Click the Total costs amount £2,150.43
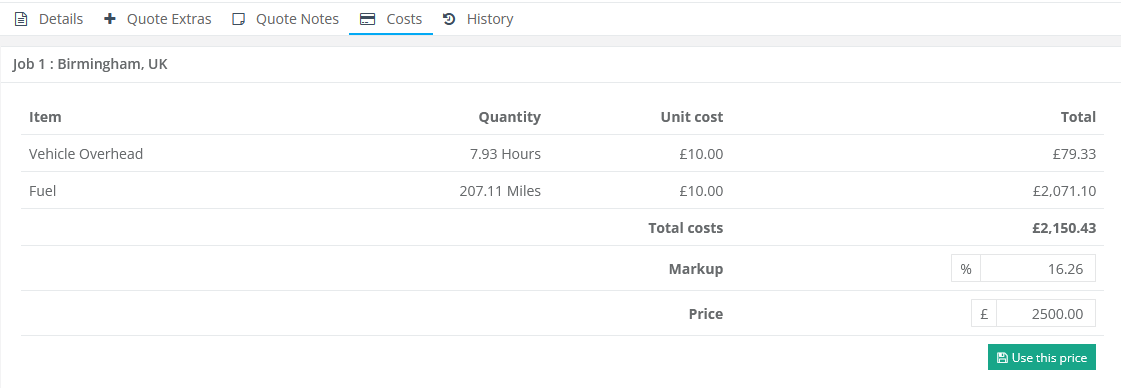The height and width of the screenshot is (388, 1121). [1064, 228]
